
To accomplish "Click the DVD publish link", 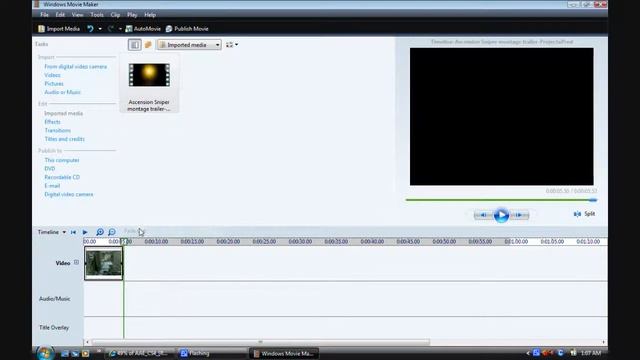I will tap(49, 169).
